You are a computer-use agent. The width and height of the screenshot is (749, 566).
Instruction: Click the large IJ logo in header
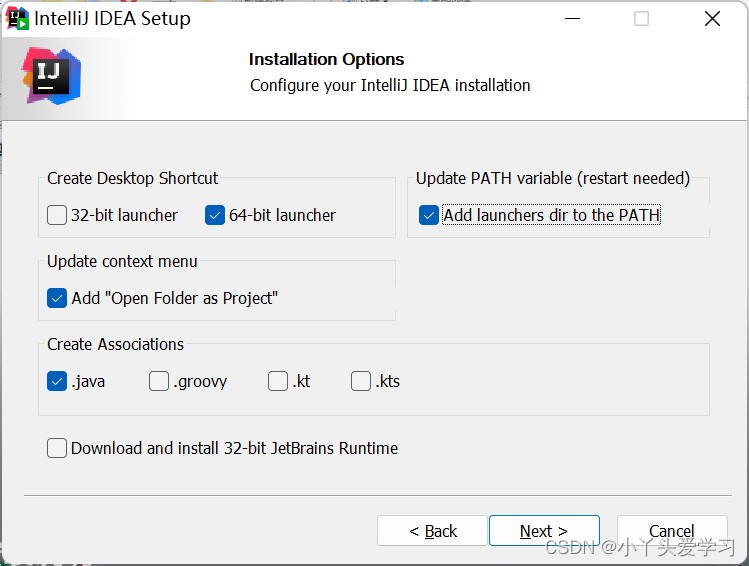coord(51,76)
